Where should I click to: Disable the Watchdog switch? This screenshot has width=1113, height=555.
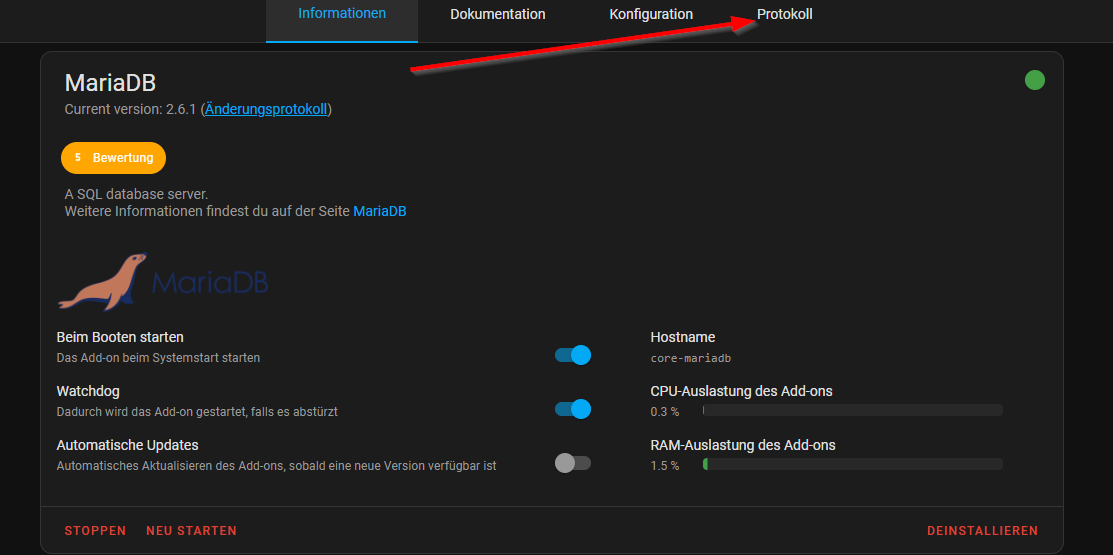(x=573, y=409)
